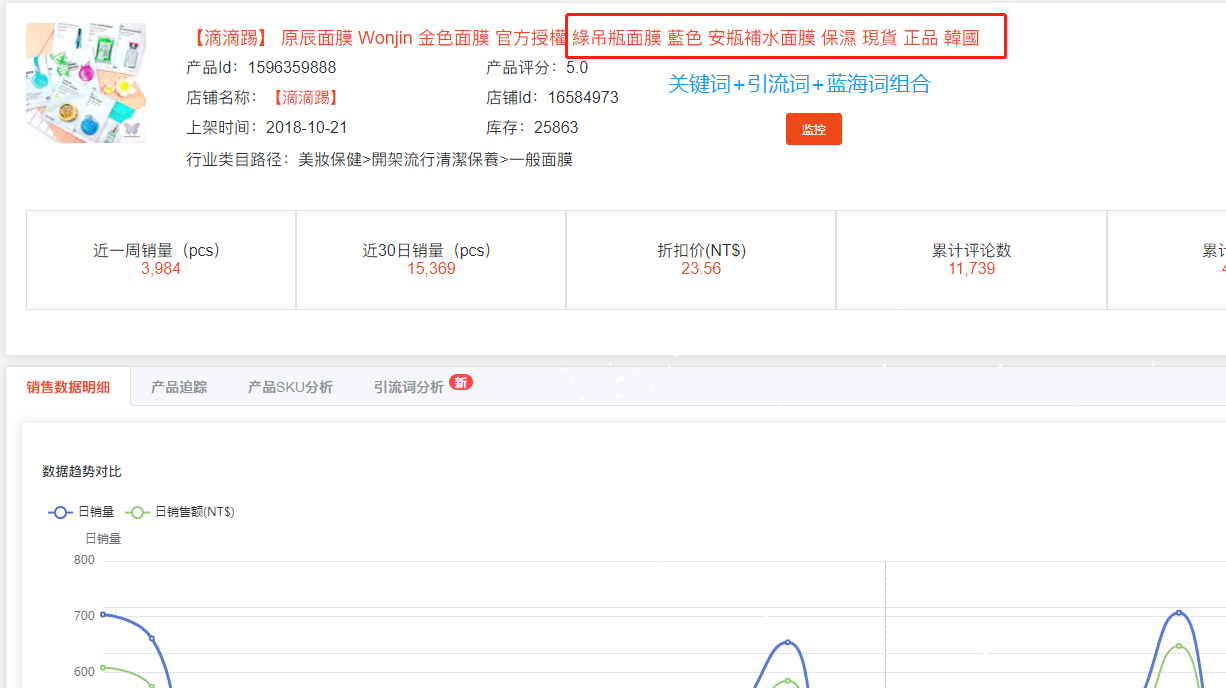Image resolution: width=1226 pixels, height=688 pixels.
Task: Click the 行业类目路径 category path text
Action: click(379, 160)
